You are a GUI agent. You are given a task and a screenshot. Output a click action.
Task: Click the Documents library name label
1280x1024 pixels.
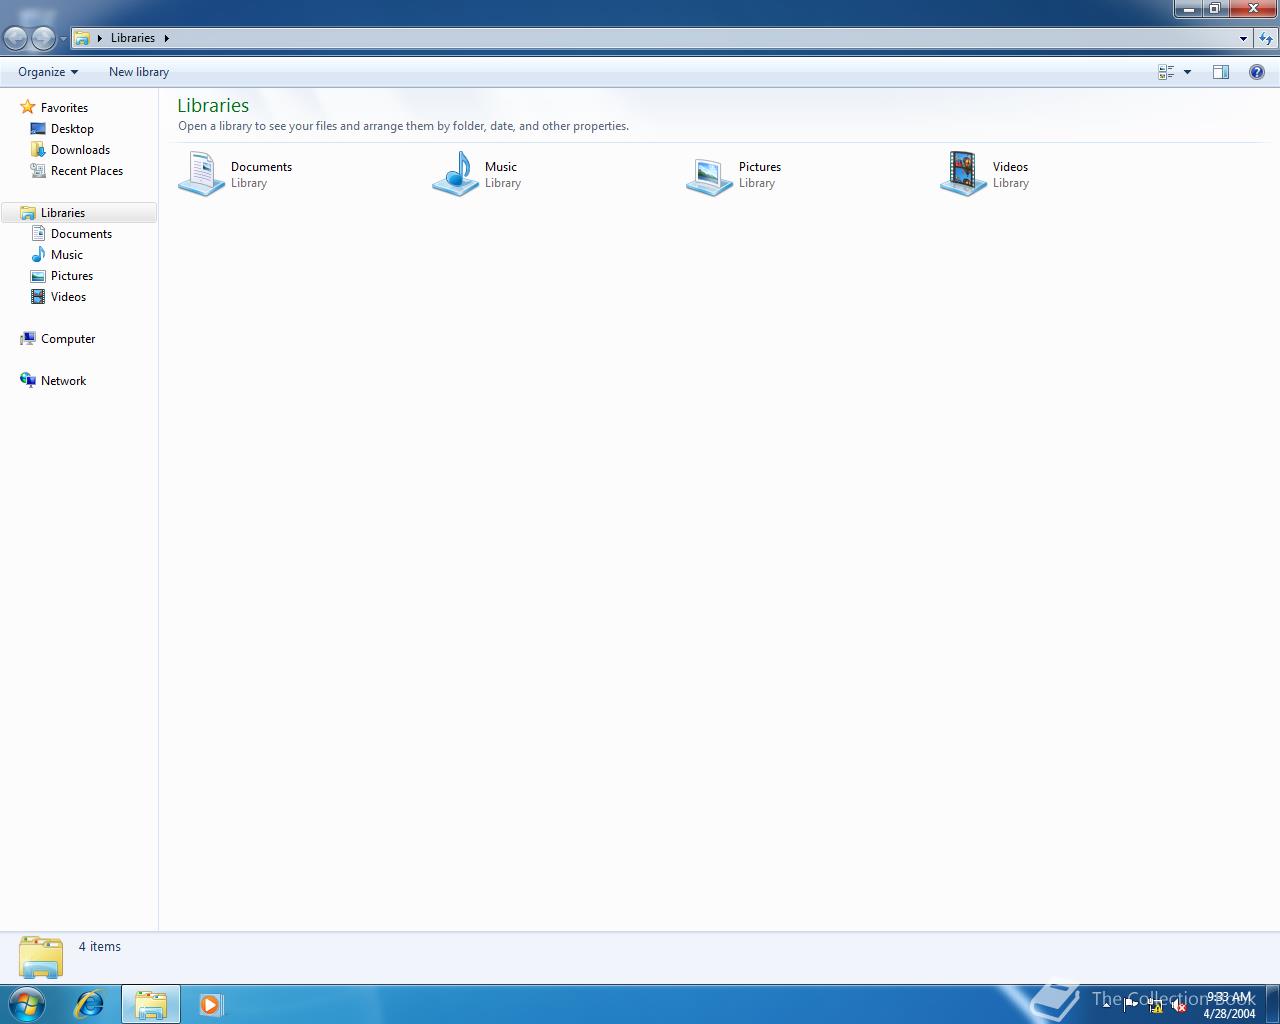261,167
